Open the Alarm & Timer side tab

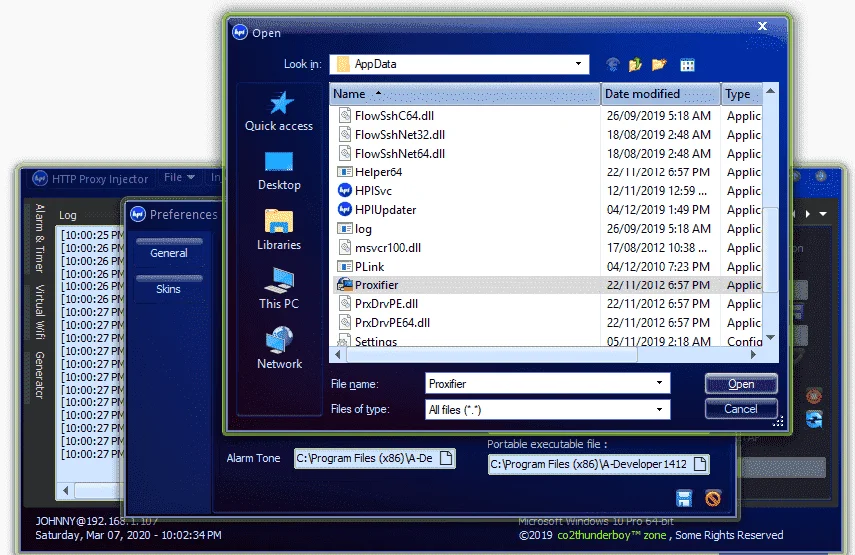point(39,238)
